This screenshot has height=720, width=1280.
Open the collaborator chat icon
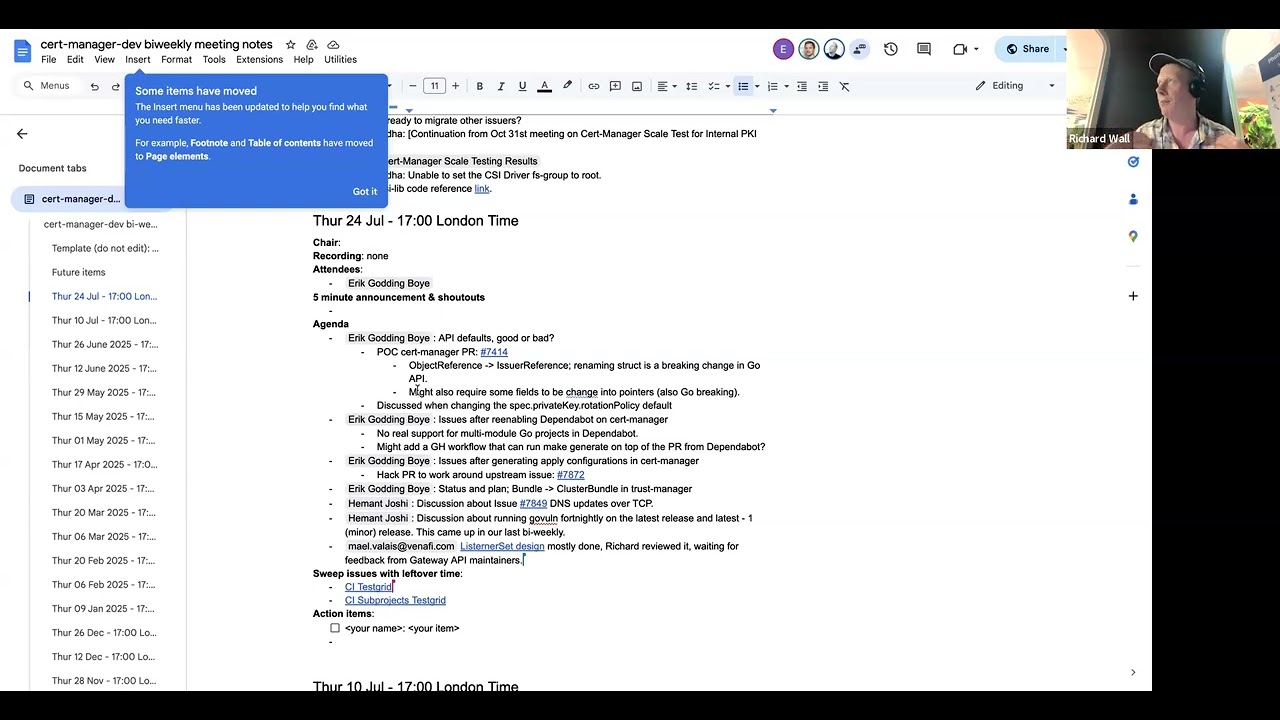click(860, 49)
